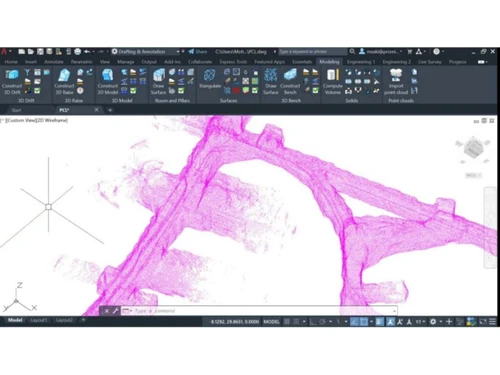Click the round help icon in 3D Raise panel
The width and height of the screenshot is (500, 375).
tap(80, 90)
